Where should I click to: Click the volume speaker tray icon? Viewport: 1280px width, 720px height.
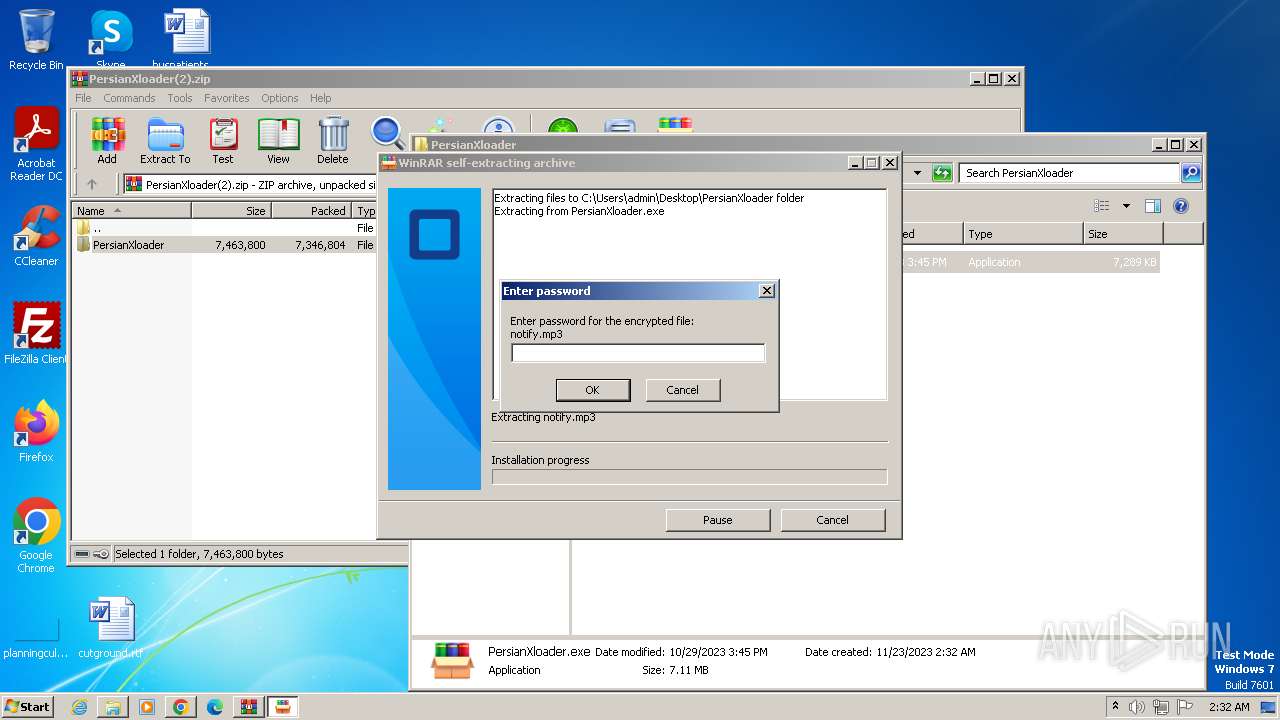(1137, 707)
